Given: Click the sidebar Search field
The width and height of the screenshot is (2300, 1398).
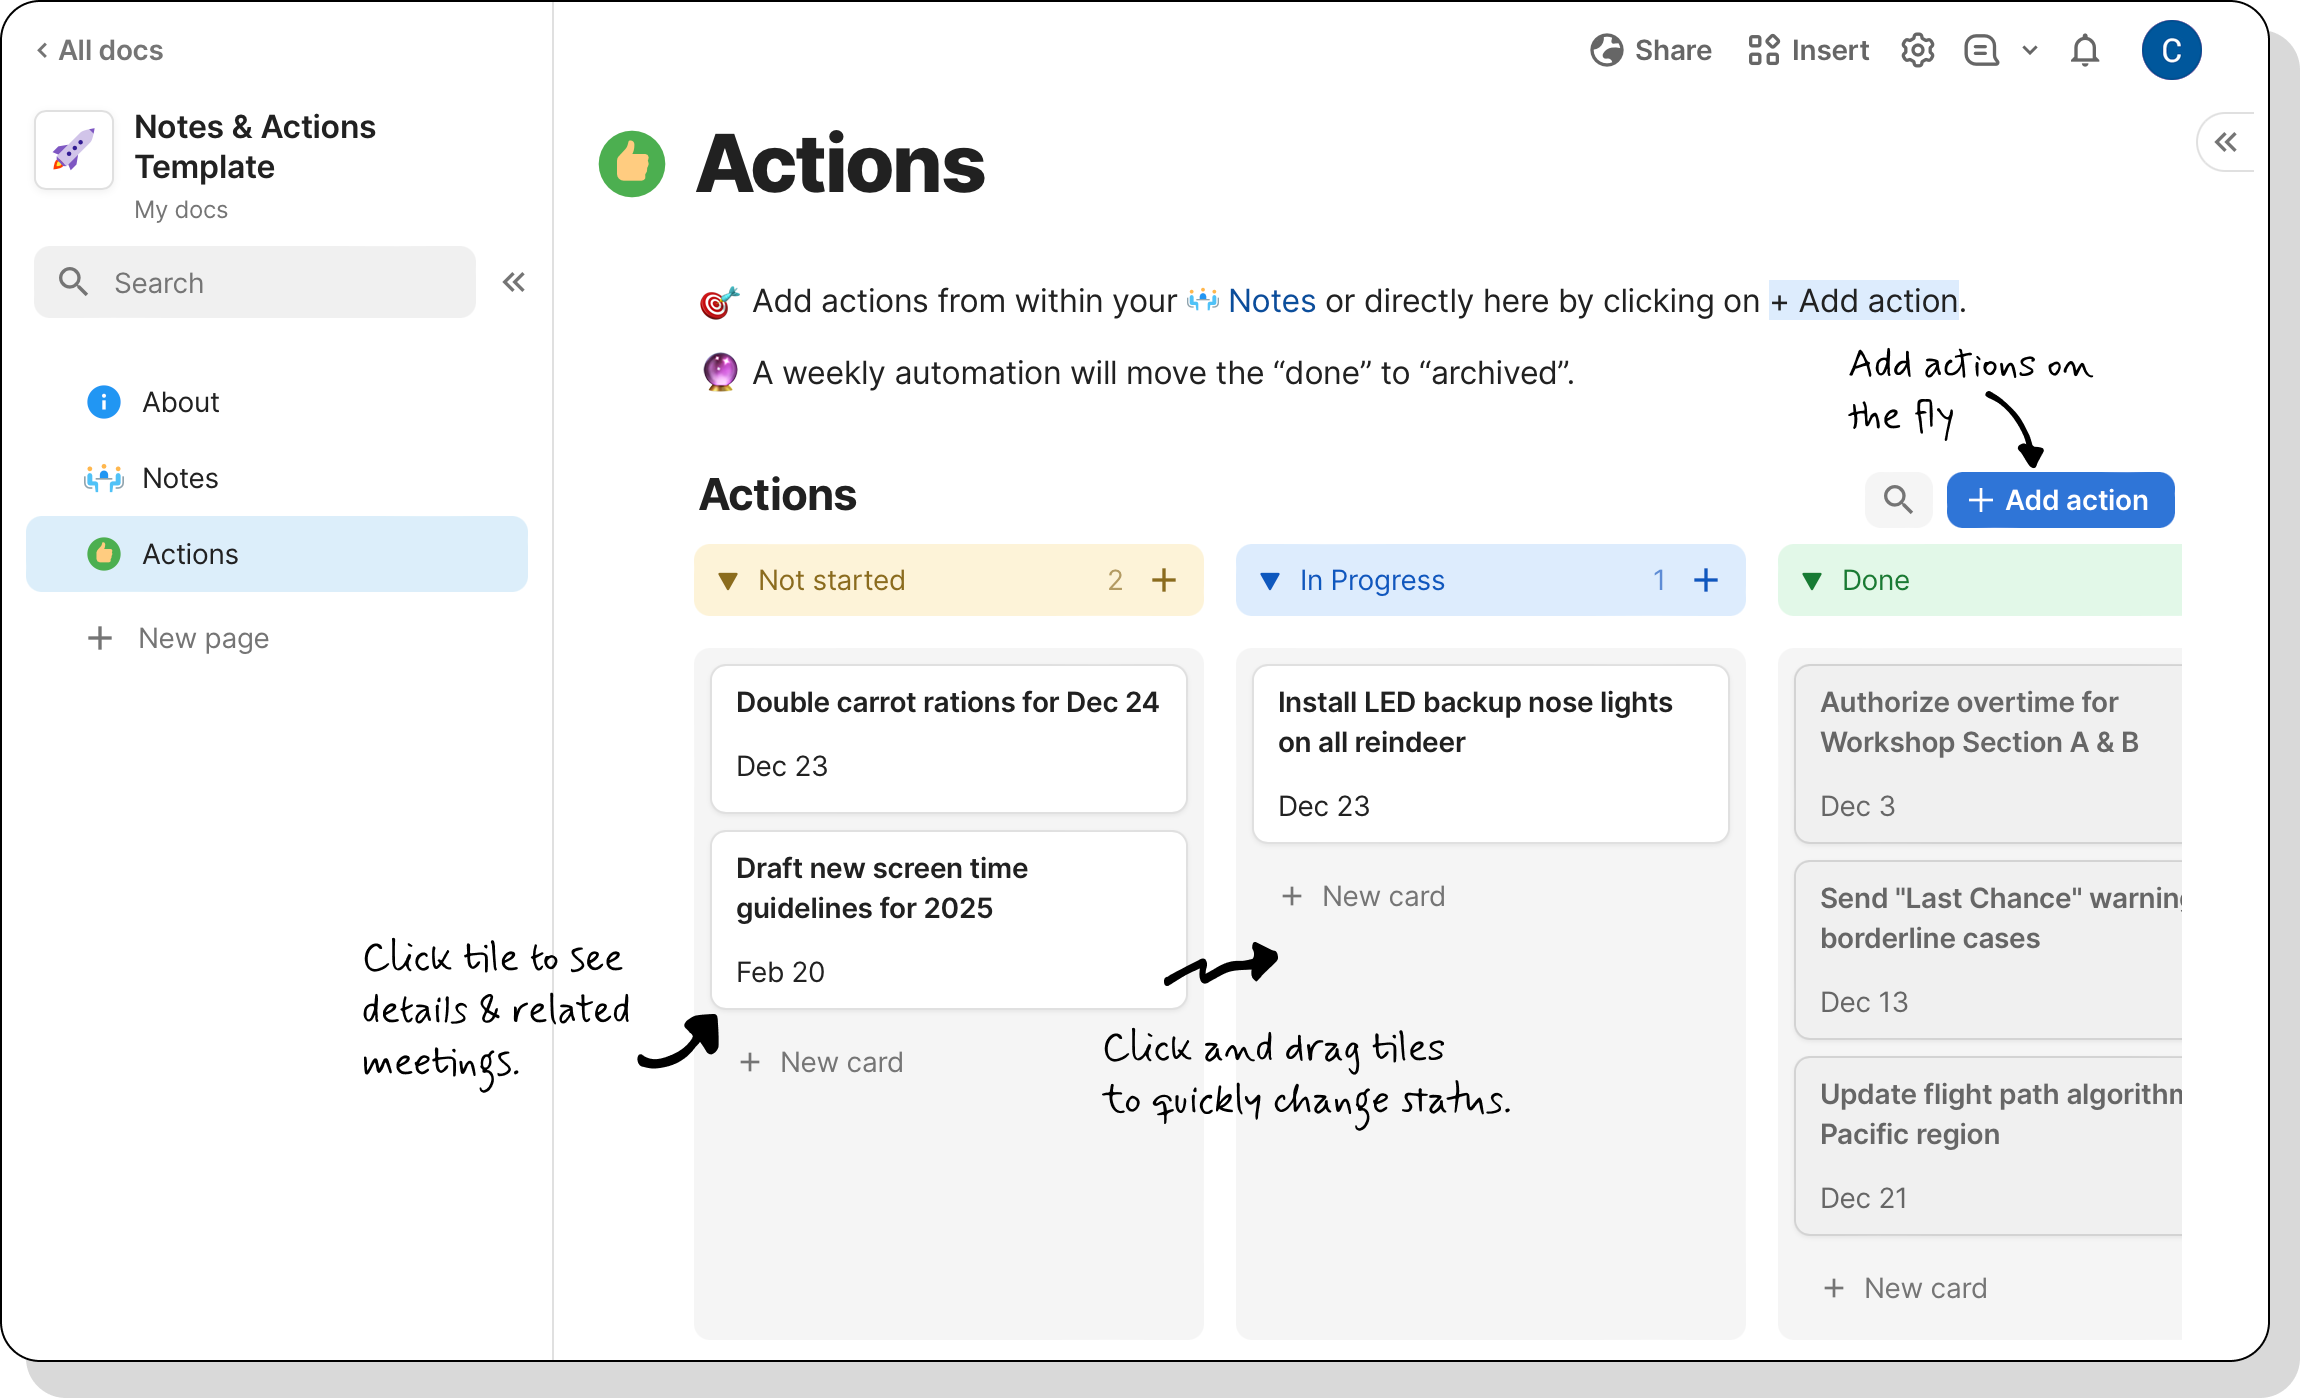Looking at the screenshot, I should (x=255, y=283).
